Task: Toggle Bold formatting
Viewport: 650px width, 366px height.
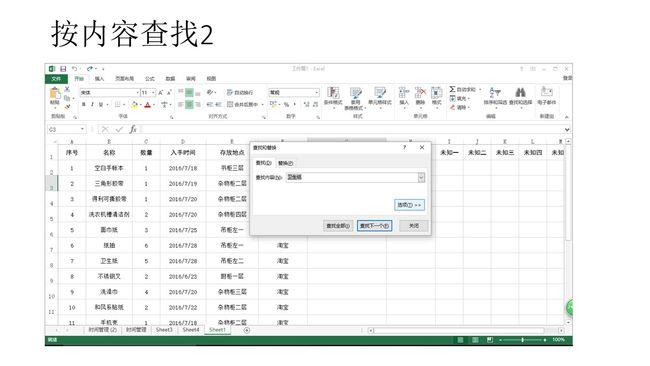Action: coord(84,105)
